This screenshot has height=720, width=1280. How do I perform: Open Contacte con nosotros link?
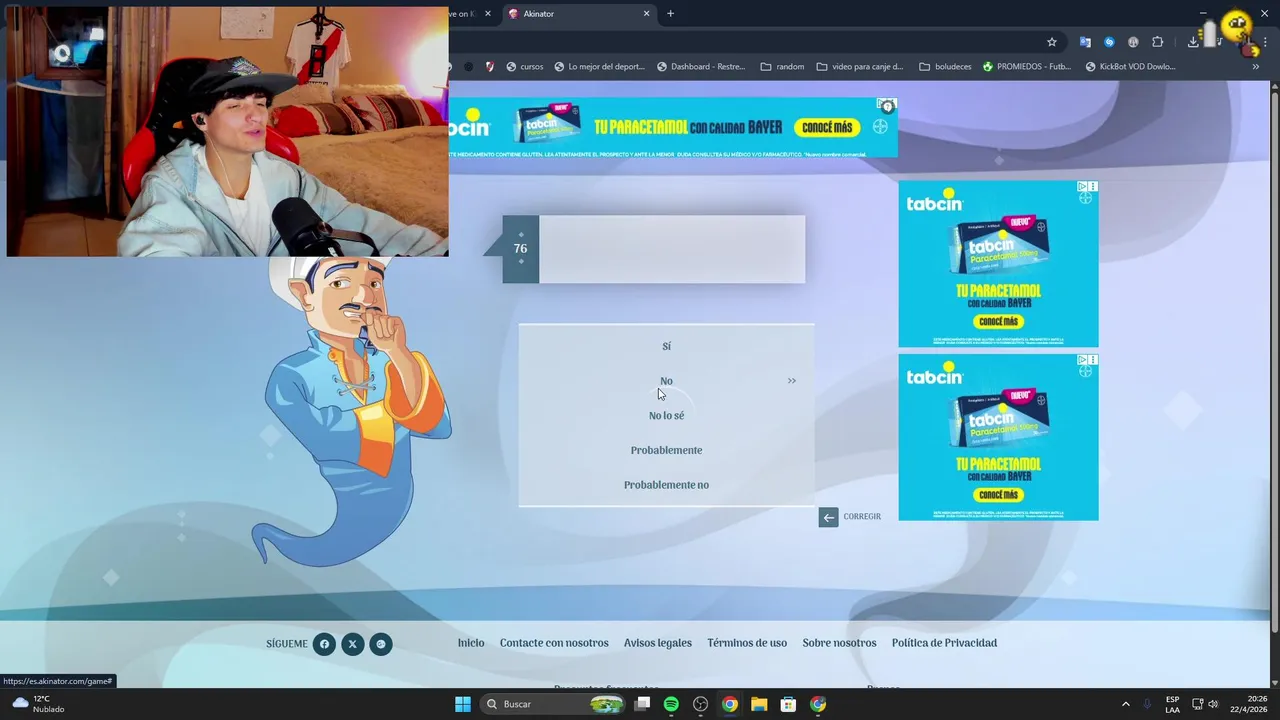(x=554, y=643)
